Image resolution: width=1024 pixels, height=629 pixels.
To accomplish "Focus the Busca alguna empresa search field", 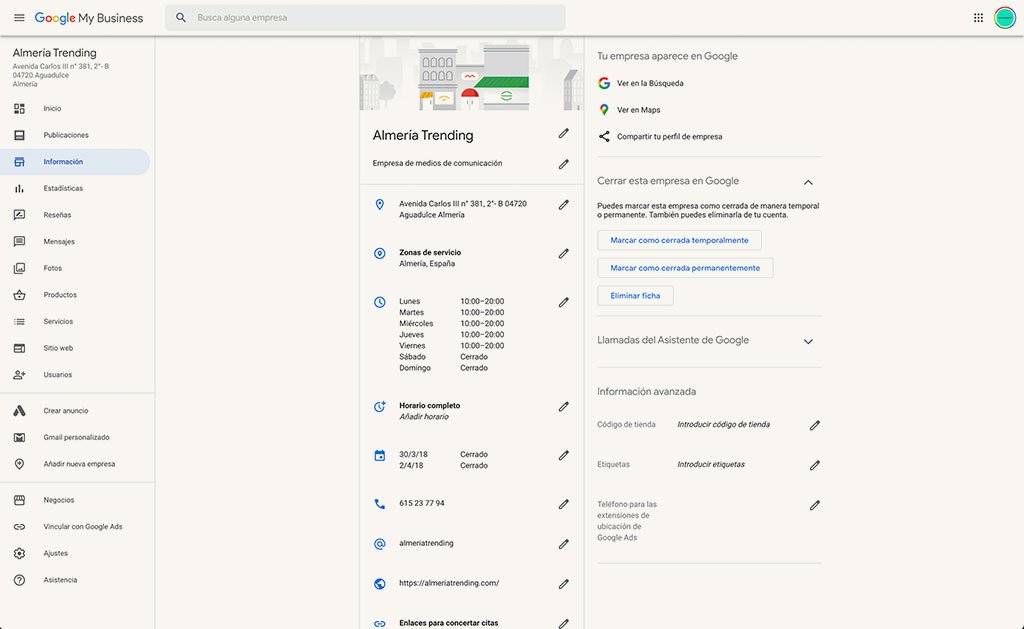I will tap(365, 18).
